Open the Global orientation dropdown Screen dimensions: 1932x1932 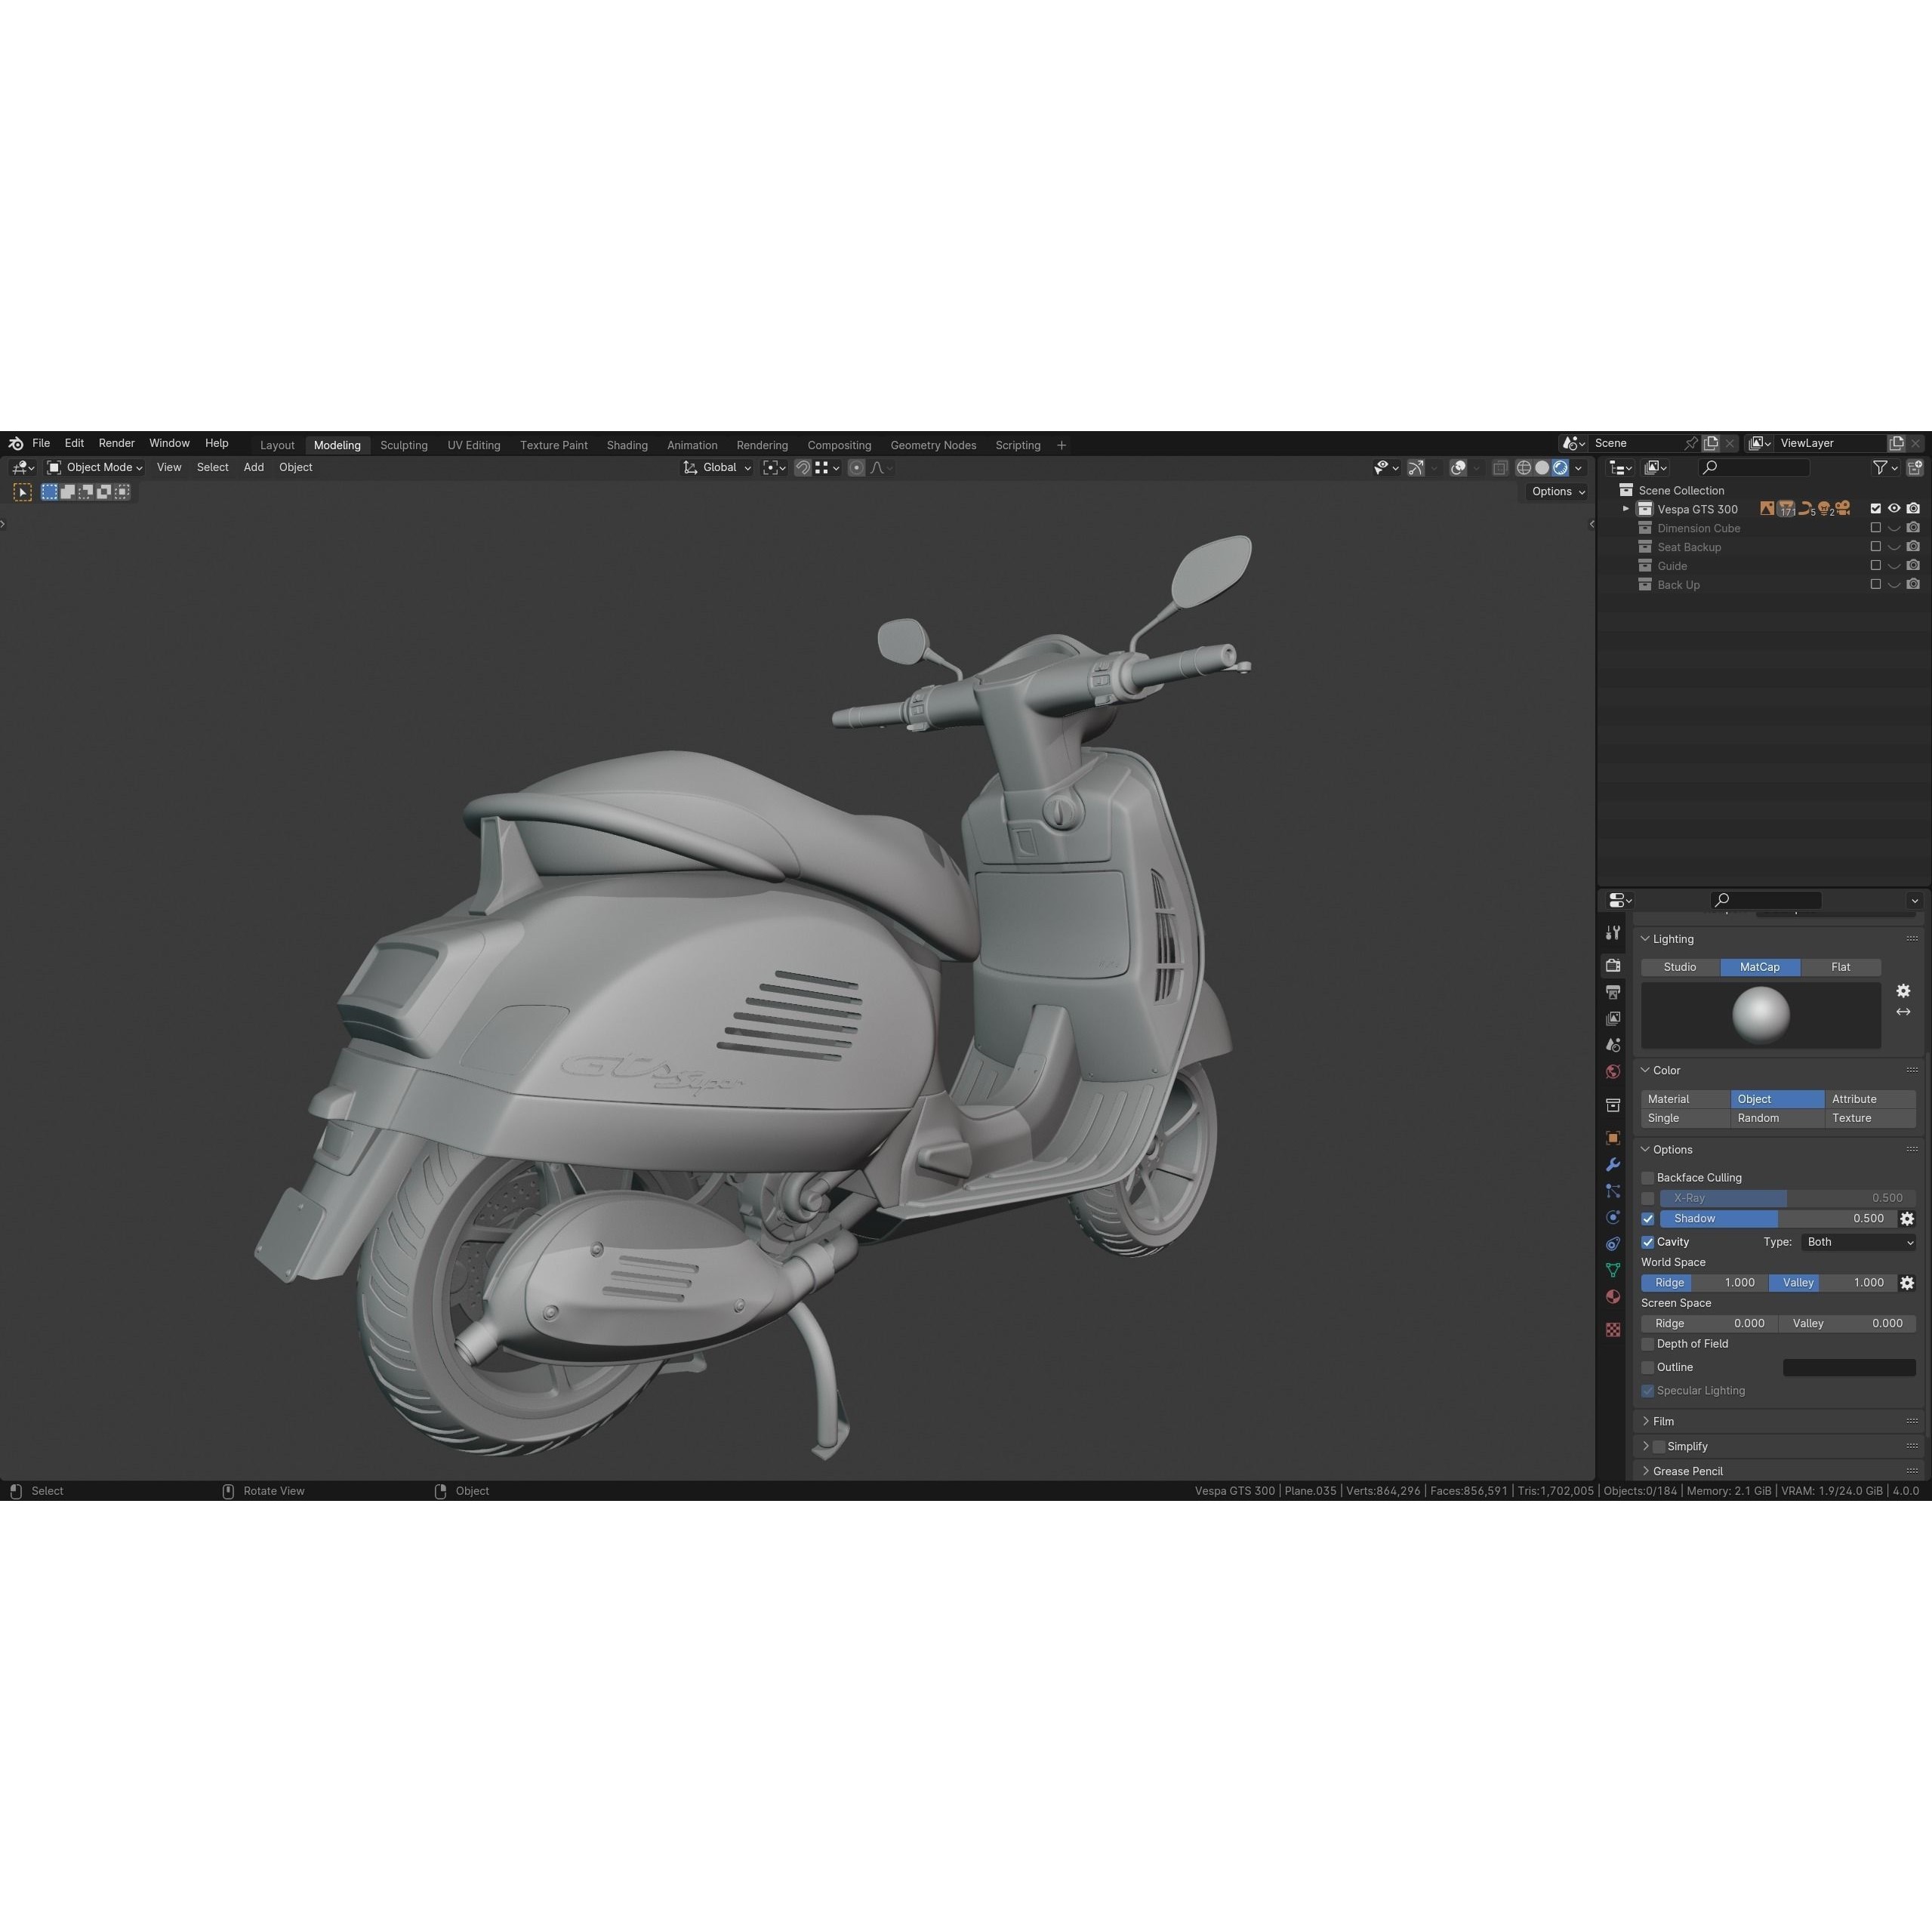click(717, 468)
